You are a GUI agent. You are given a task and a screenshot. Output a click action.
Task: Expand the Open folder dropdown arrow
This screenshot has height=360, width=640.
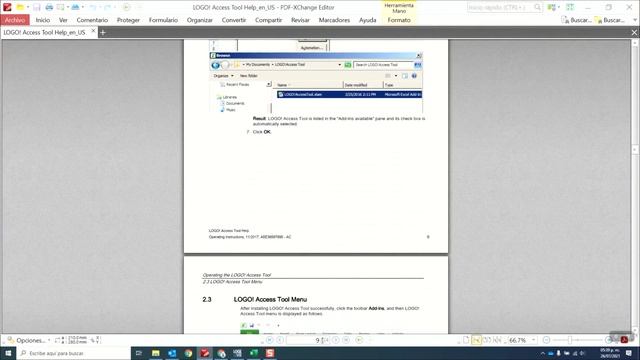click(x=28, y=7)
